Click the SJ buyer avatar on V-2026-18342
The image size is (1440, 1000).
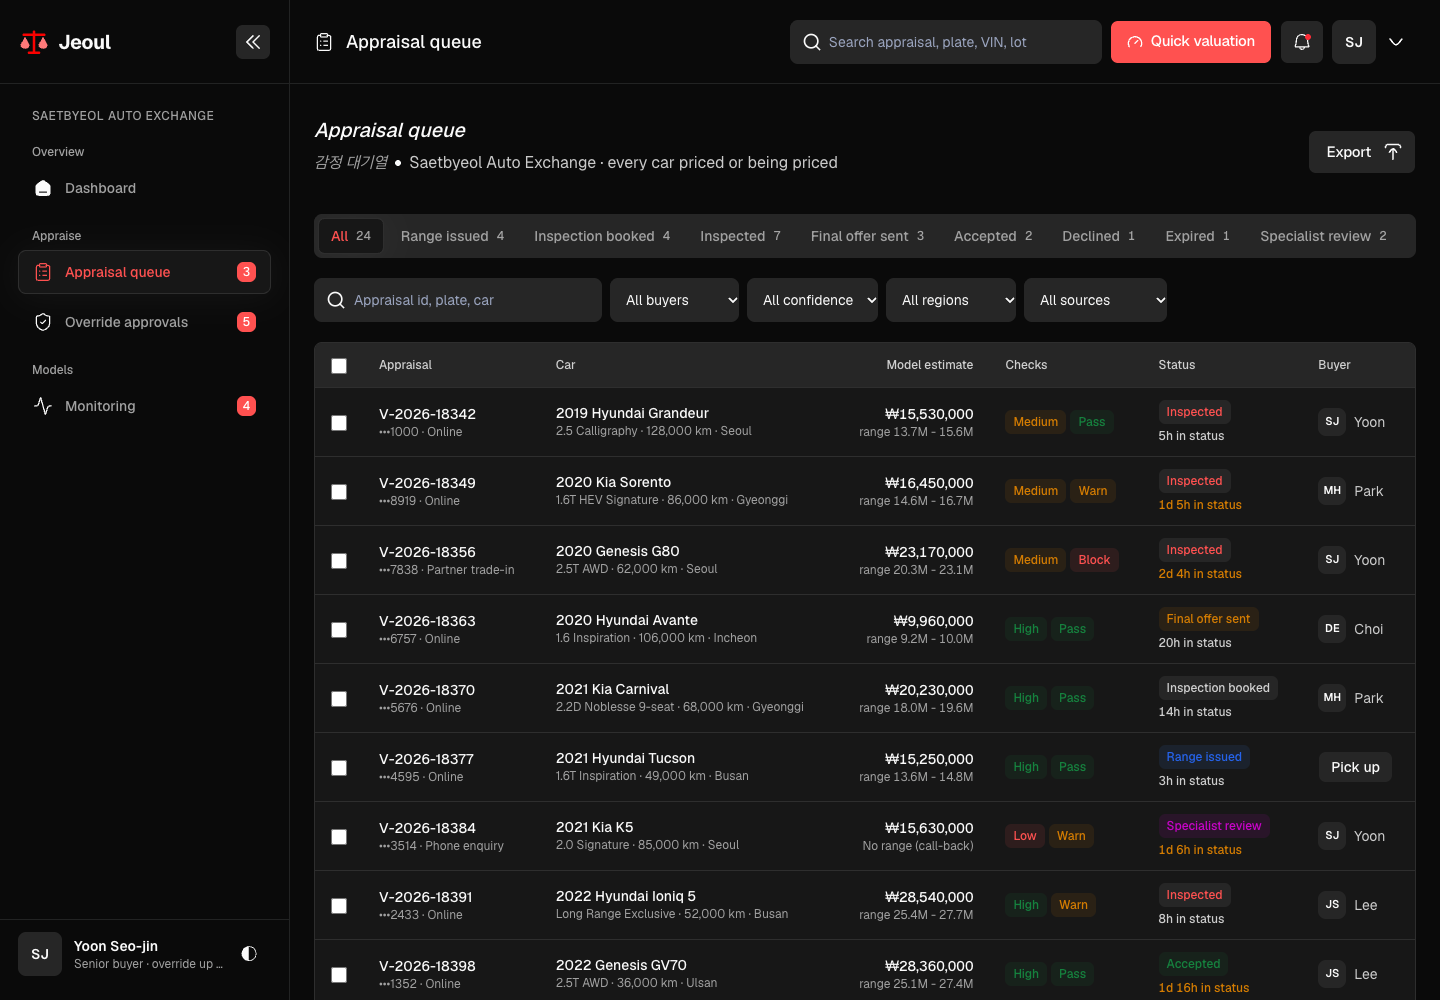[1332, 422]
